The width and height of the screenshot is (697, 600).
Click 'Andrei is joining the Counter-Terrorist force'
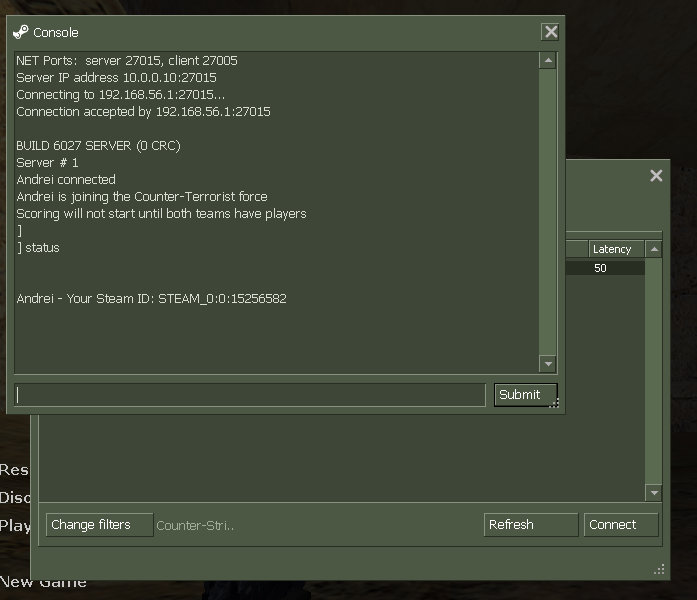(142, 196)
